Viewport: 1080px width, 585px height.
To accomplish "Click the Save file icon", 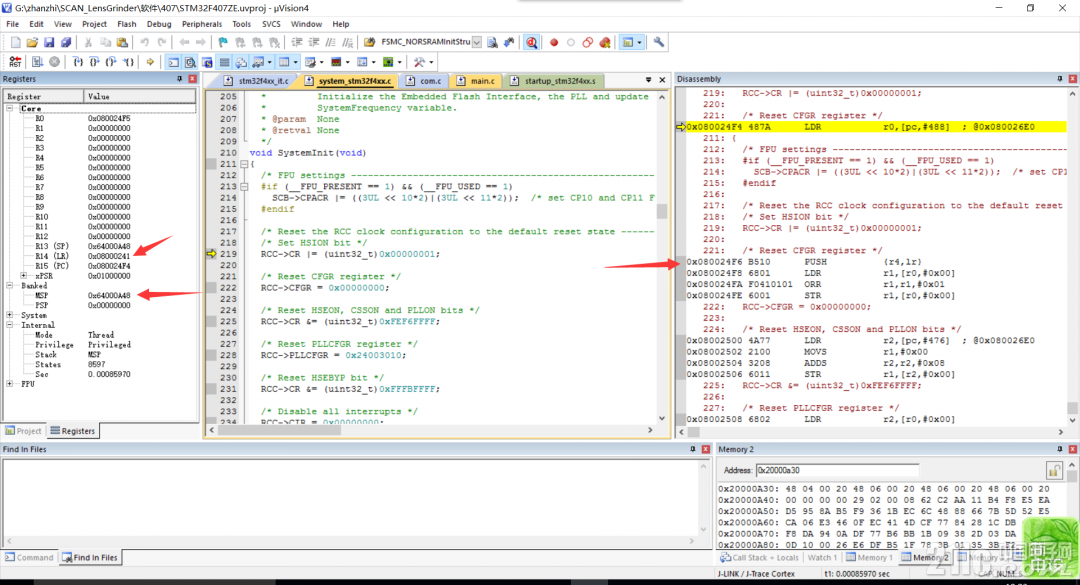I will [49, 42].
